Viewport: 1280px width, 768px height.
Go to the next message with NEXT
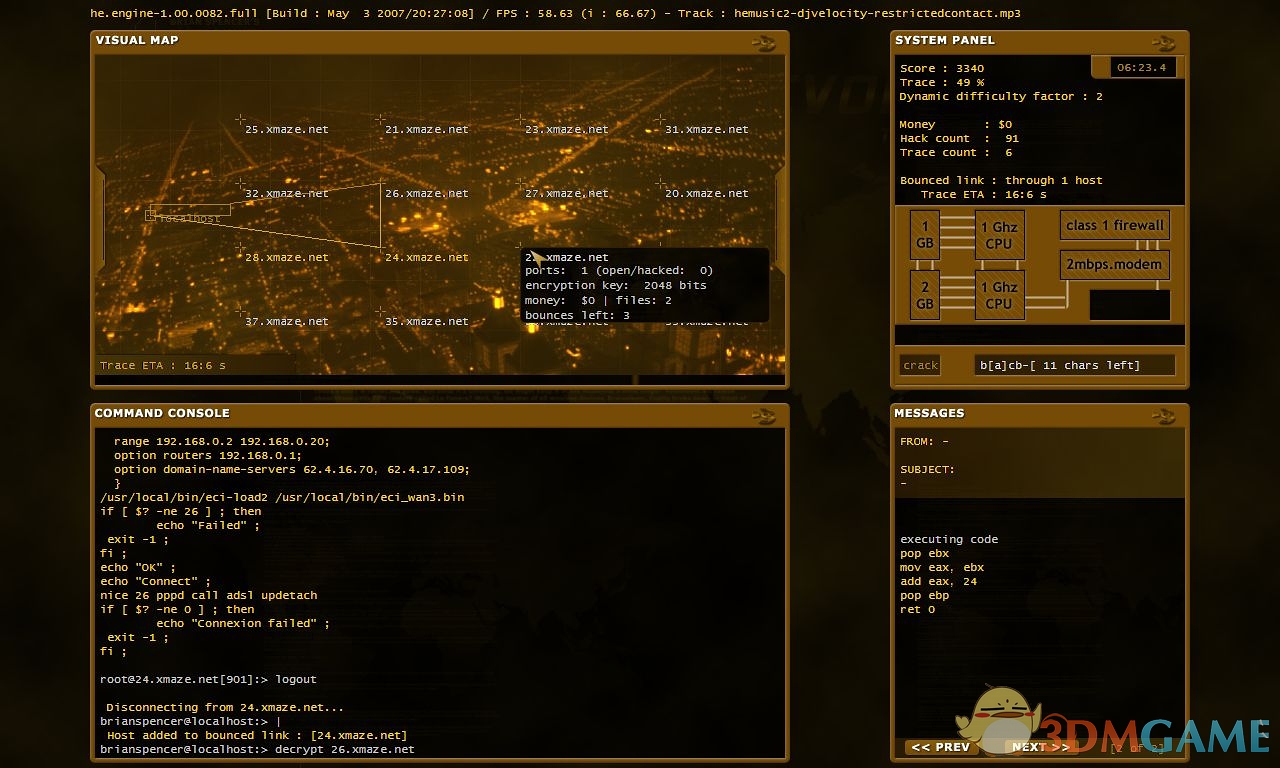(x=1040, y=747)
